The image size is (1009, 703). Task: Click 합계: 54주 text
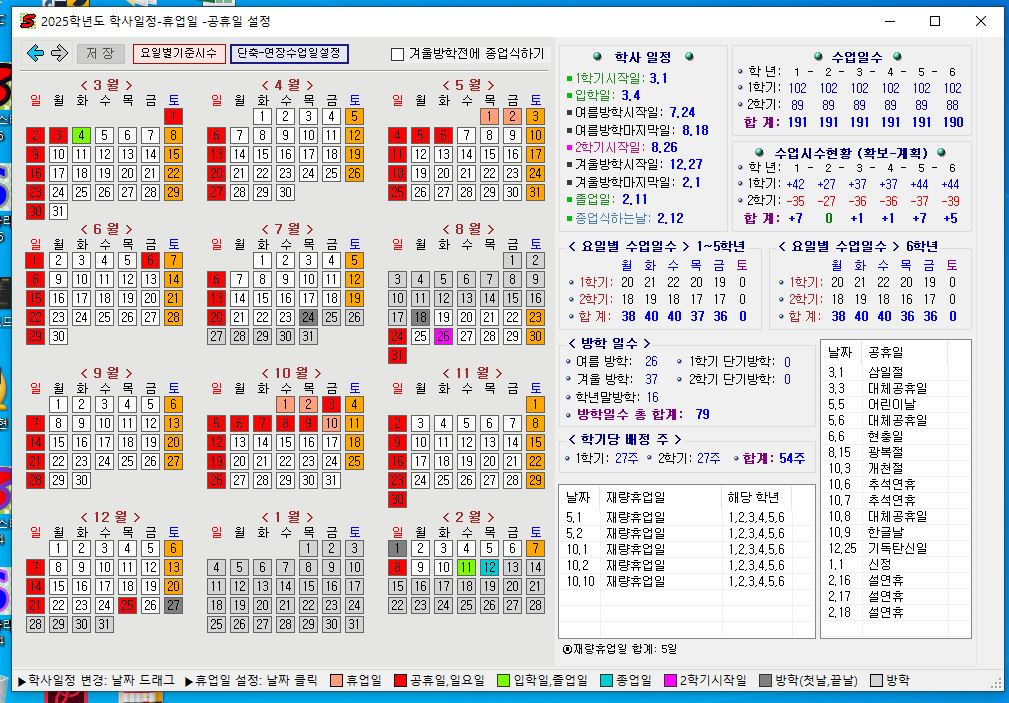773,458
